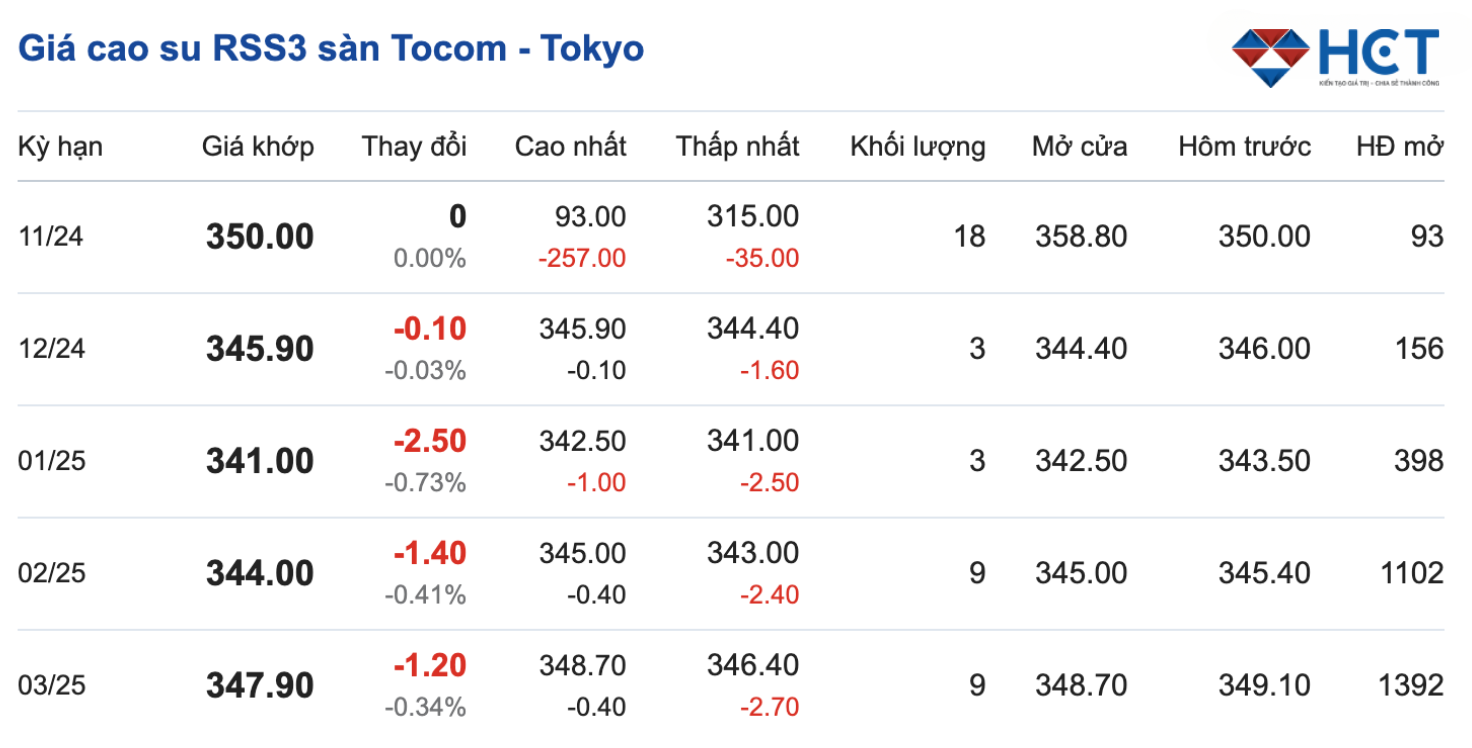Click the -1.20 change value
The width and height of the screenshot is (1472, 748).
coord(429,665)
